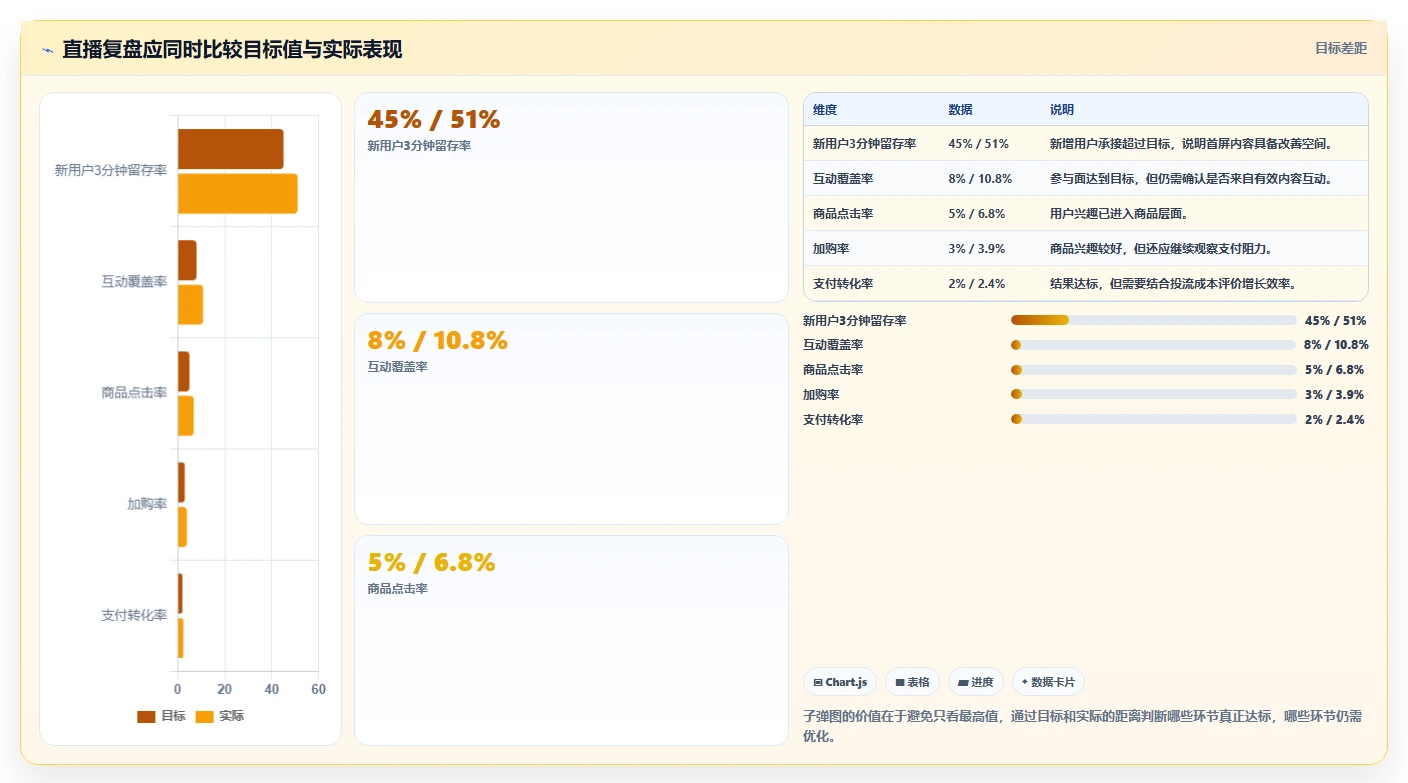Image resolution: width=1408 pixels, height=783 pixels.
Task: Select the 进度 chip
Action: (976, 682)
